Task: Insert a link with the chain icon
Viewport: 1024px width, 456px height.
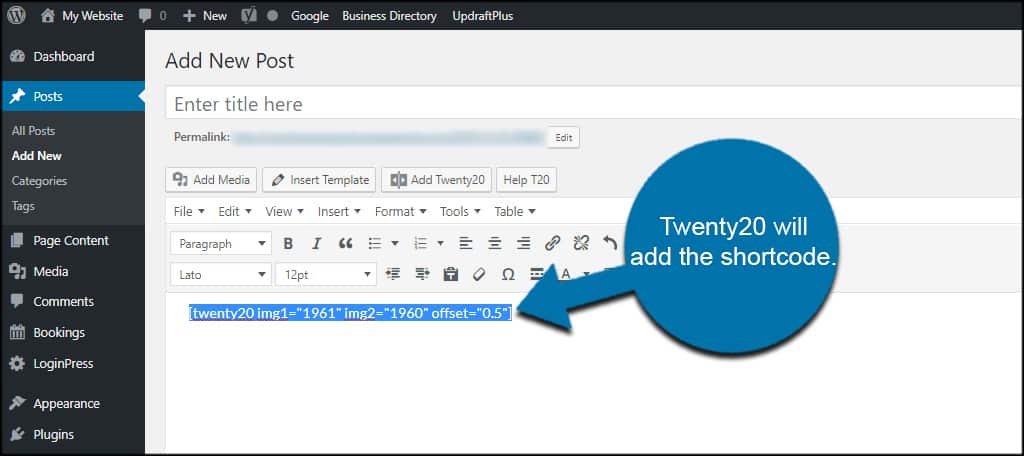Action: point(552,243)
